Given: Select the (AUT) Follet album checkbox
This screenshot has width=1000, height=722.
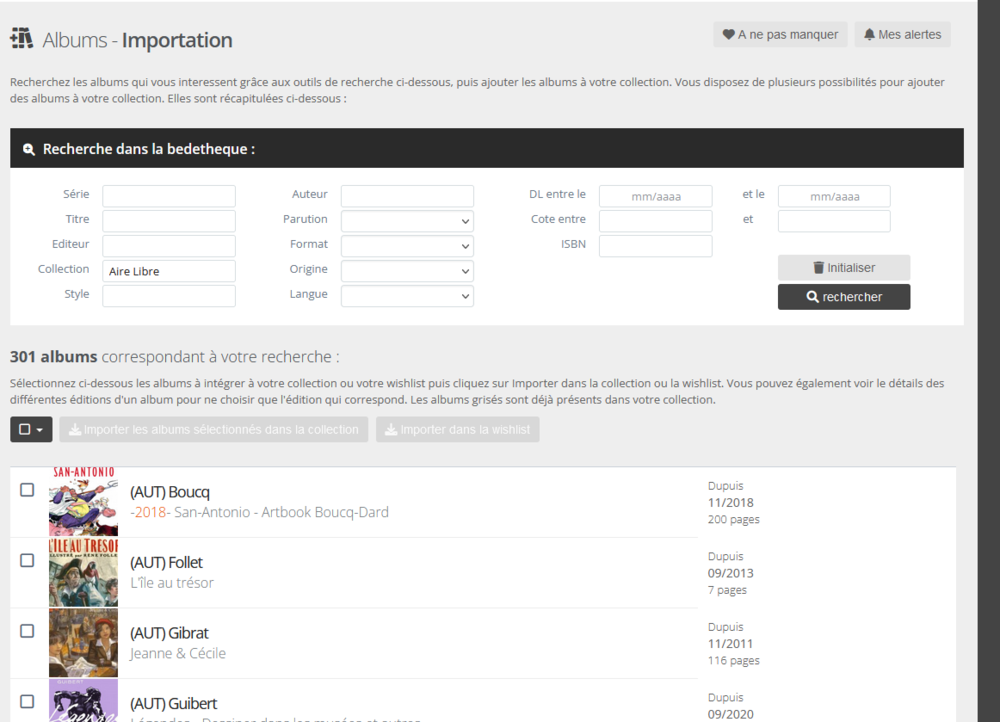Looking at the screenshot, I should coord(27,561).
